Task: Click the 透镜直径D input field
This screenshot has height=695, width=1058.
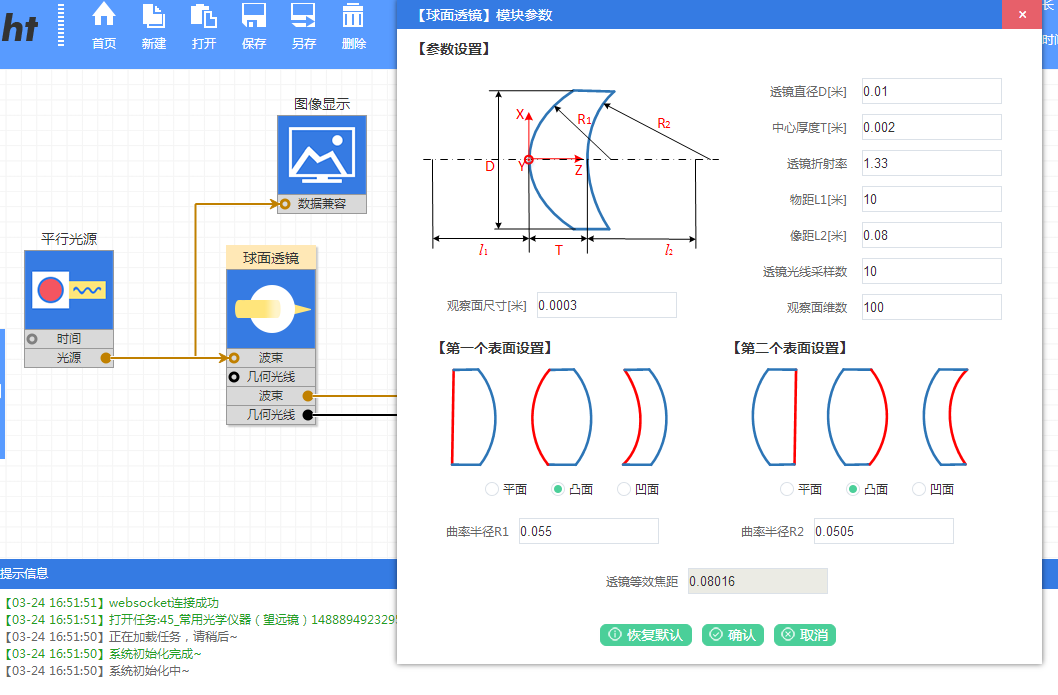Action: coord(931,91)
